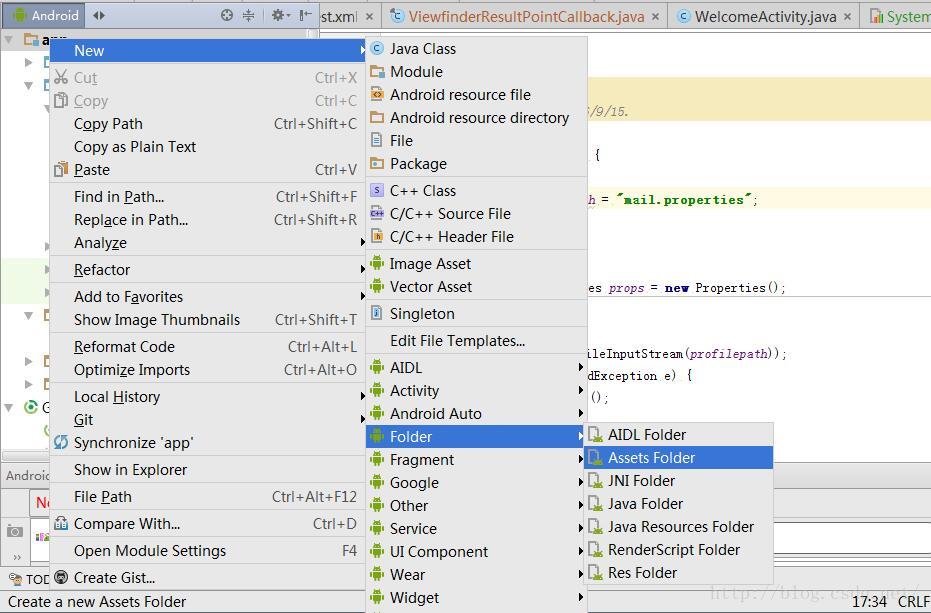
Task: Select the File entry in the New submenu
Action: [476, 141]
